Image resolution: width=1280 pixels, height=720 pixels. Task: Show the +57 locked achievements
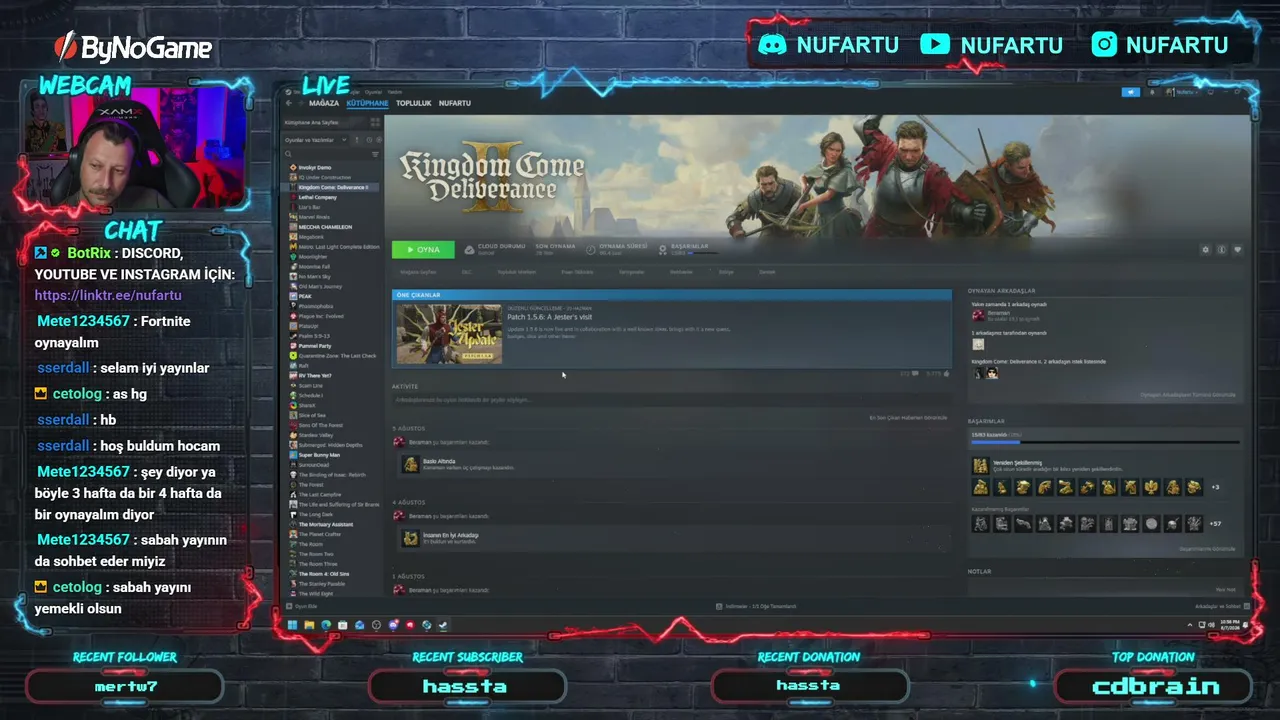tap(1215, 524)
